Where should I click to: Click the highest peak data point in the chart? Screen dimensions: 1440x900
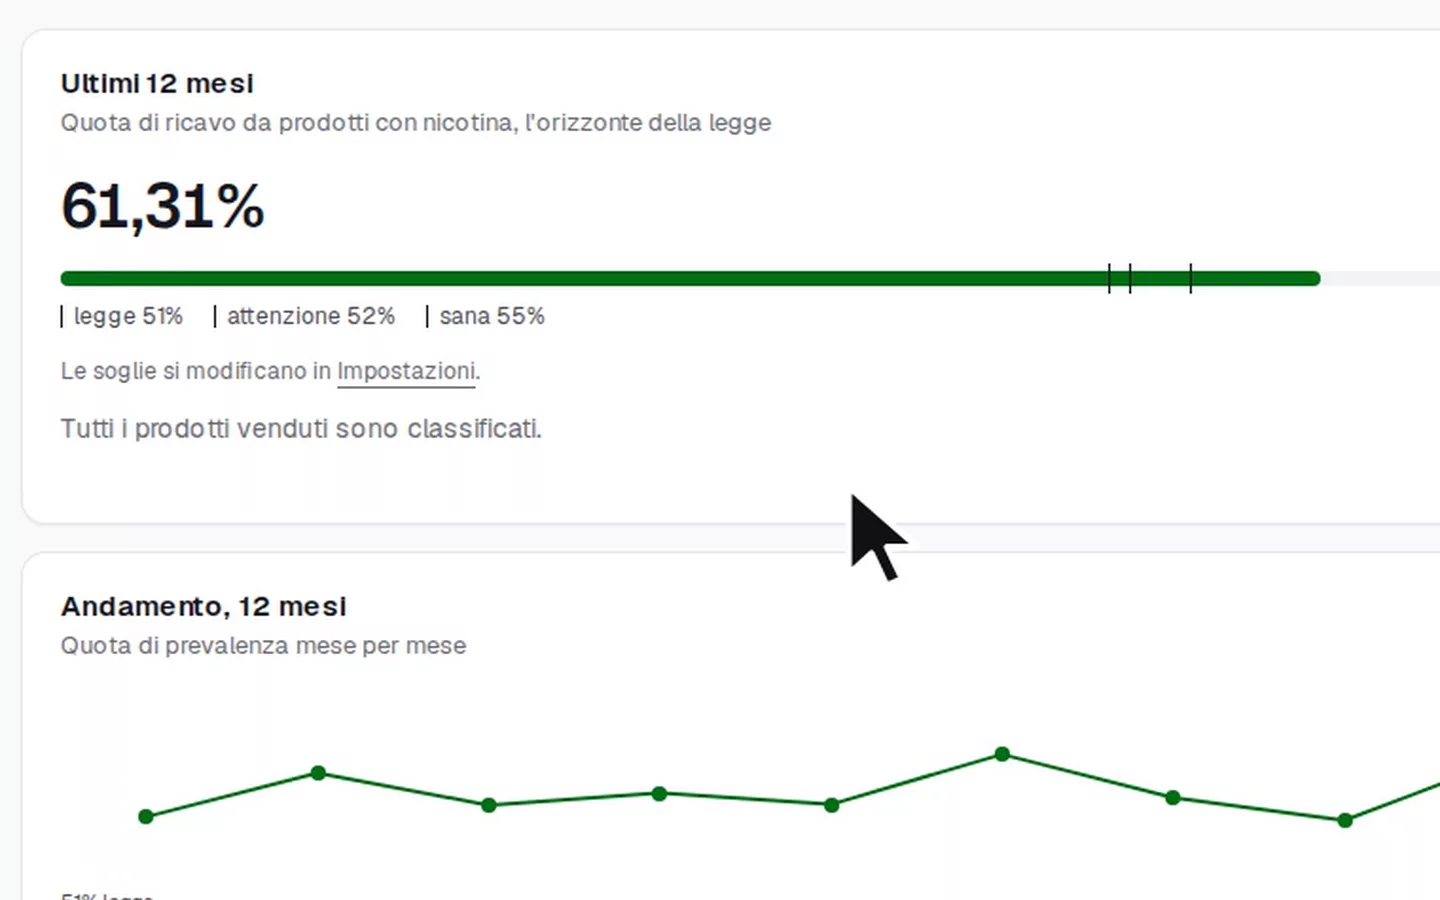point(1002,754)
